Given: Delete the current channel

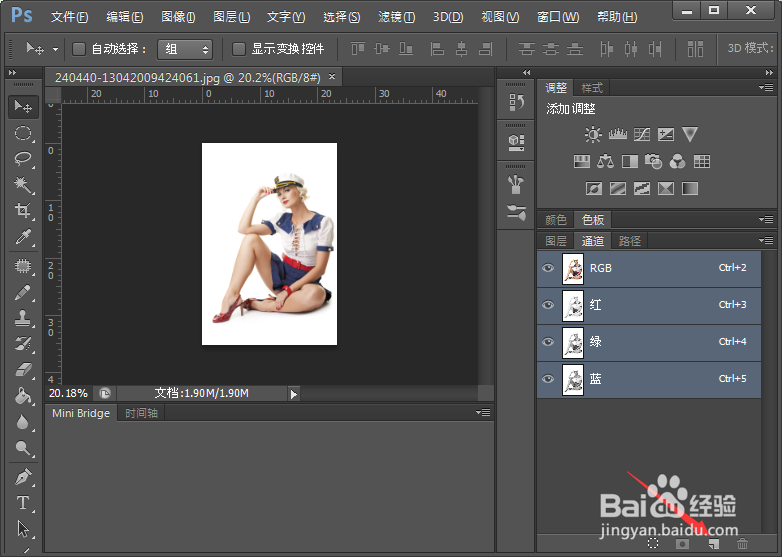Looking at the screenshot, I should [743, 544].
